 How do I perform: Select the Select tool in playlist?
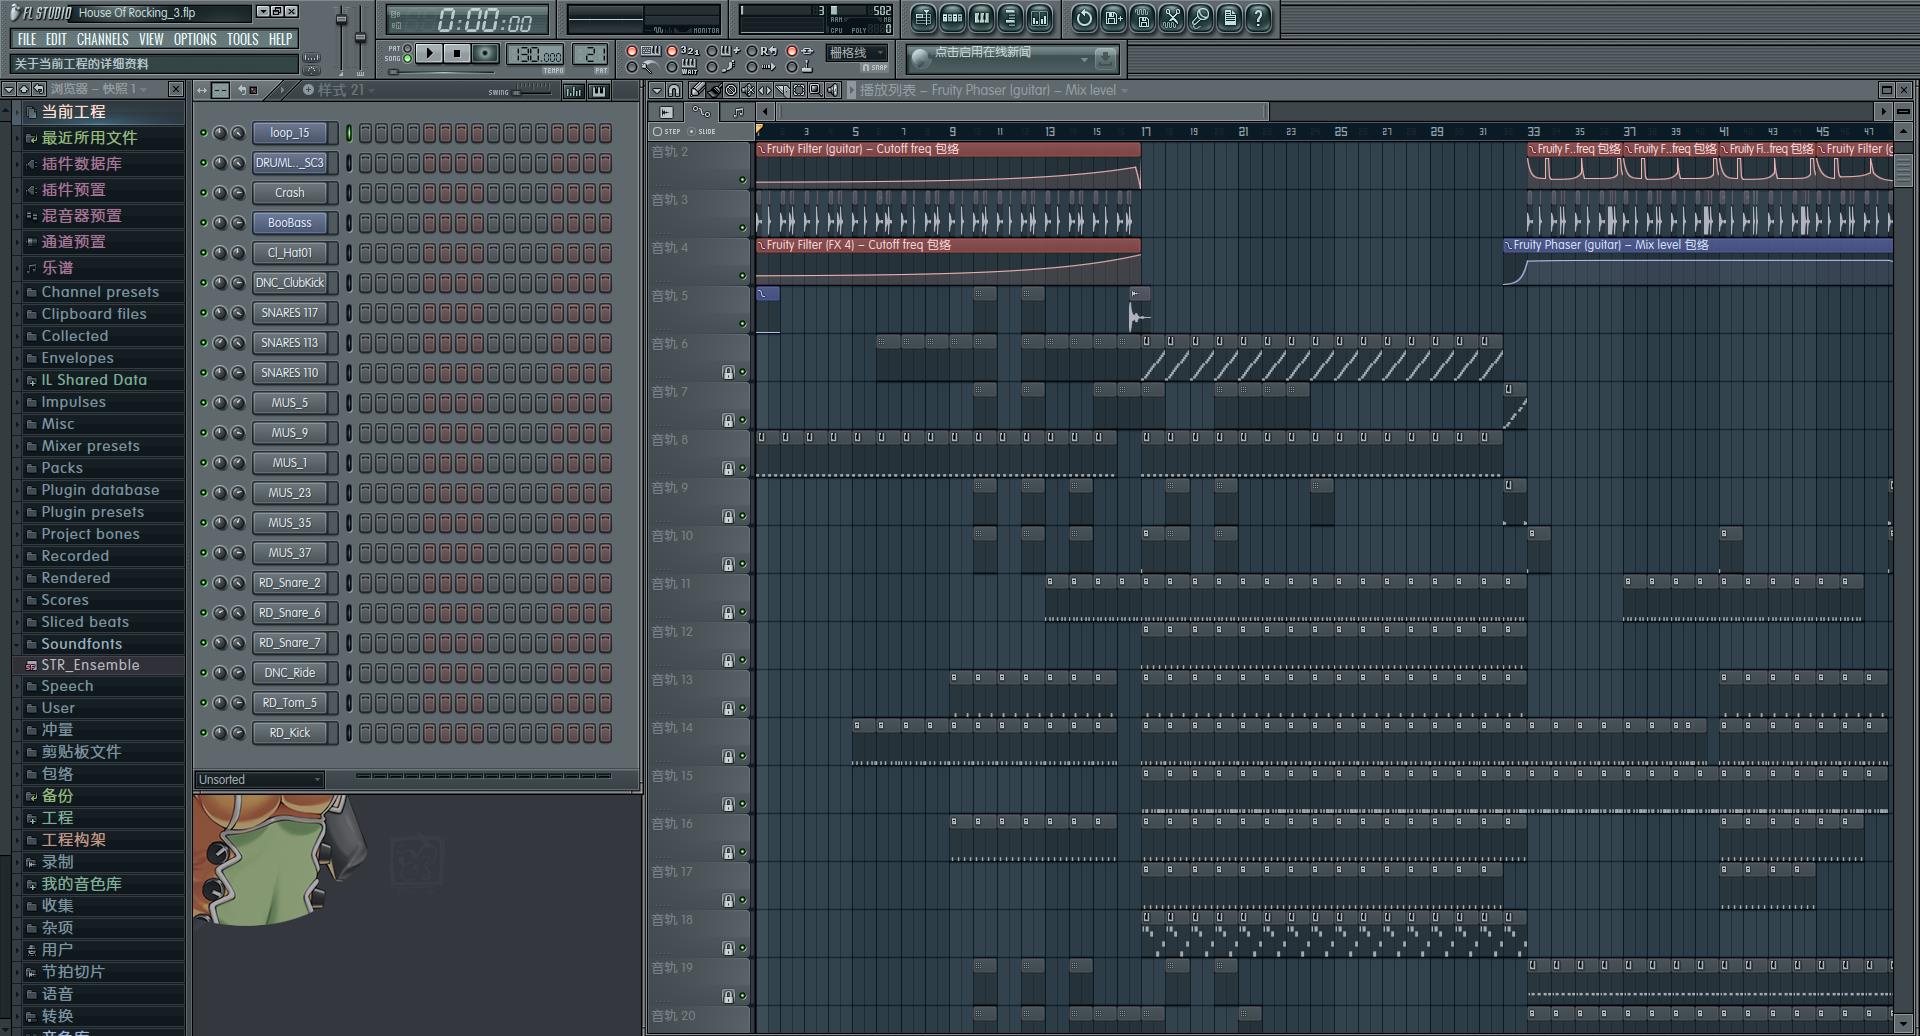point(799,90)
